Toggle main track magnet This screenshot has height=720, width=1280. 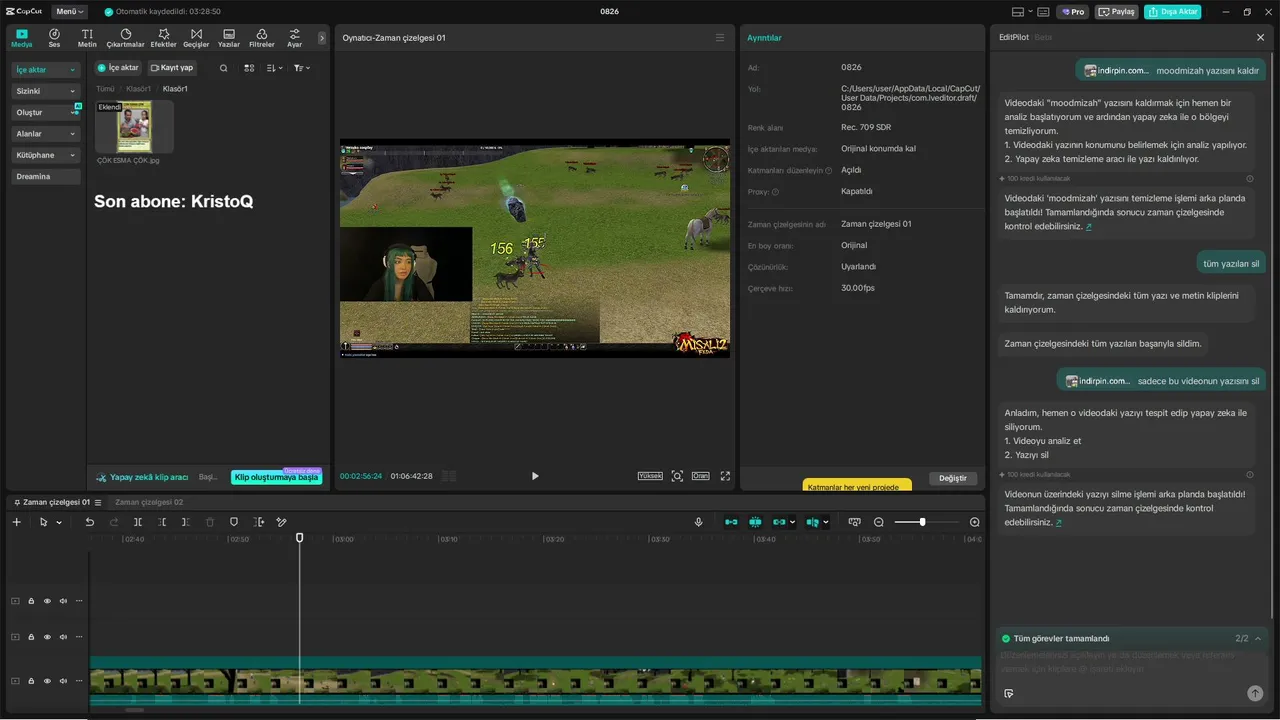[731, 522]
